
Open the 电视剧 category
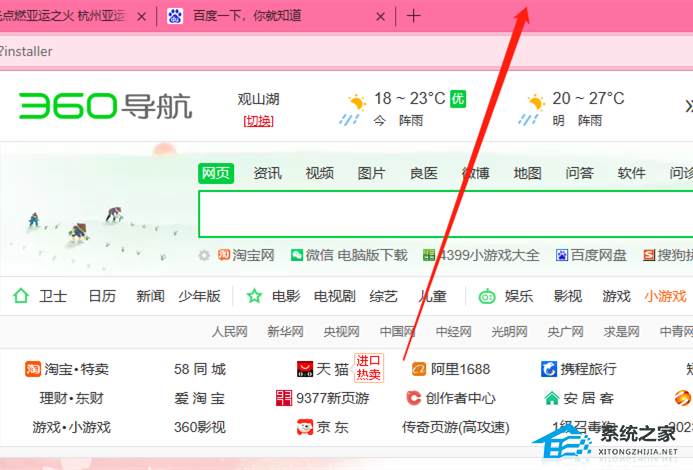[x=335, y=296]
